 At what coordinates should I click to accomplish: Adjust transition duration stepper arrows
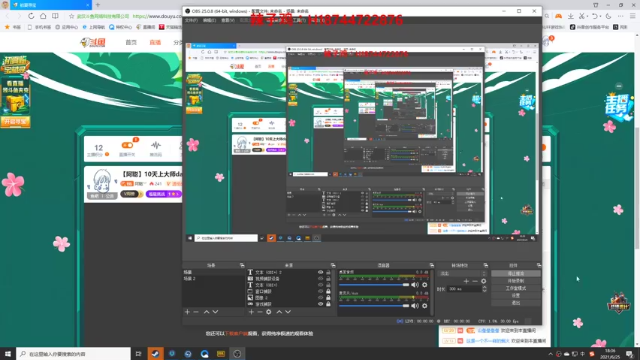click(484, 289)
